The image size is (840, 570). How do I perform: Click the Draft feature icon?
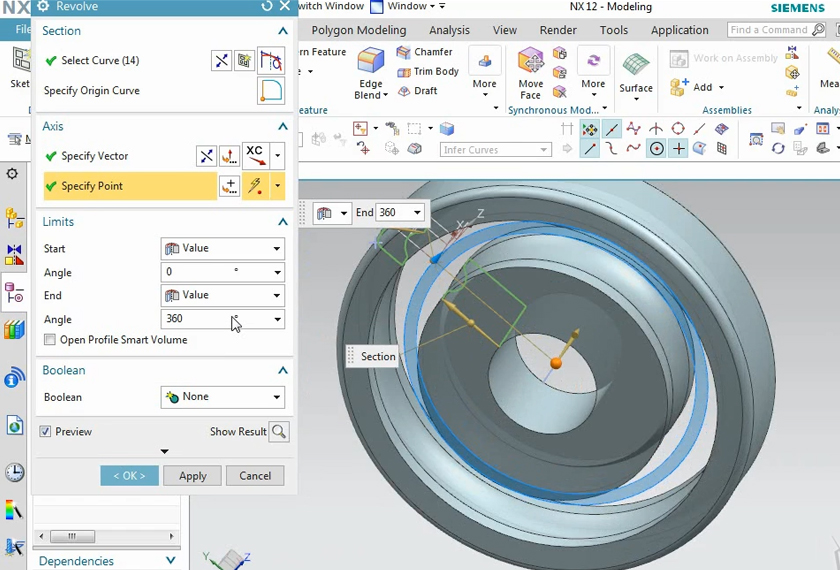(x=417, y=91)
